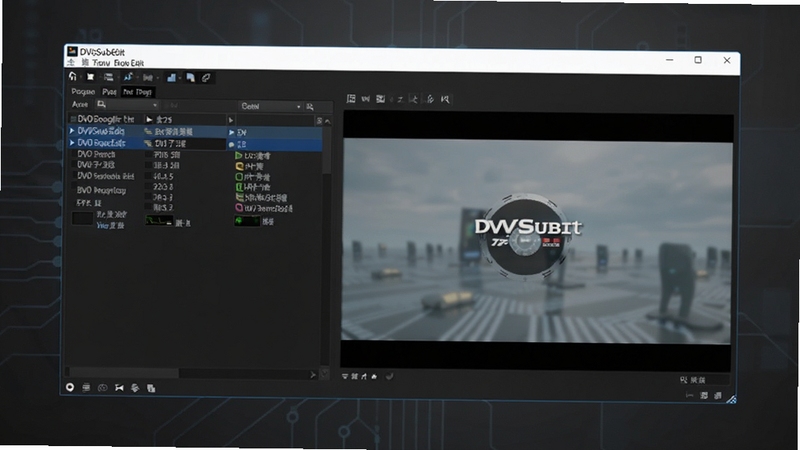This screenshot has height=450, width=800.
Task: Click the first icon in the menu bar
Action: coord(71,62)
